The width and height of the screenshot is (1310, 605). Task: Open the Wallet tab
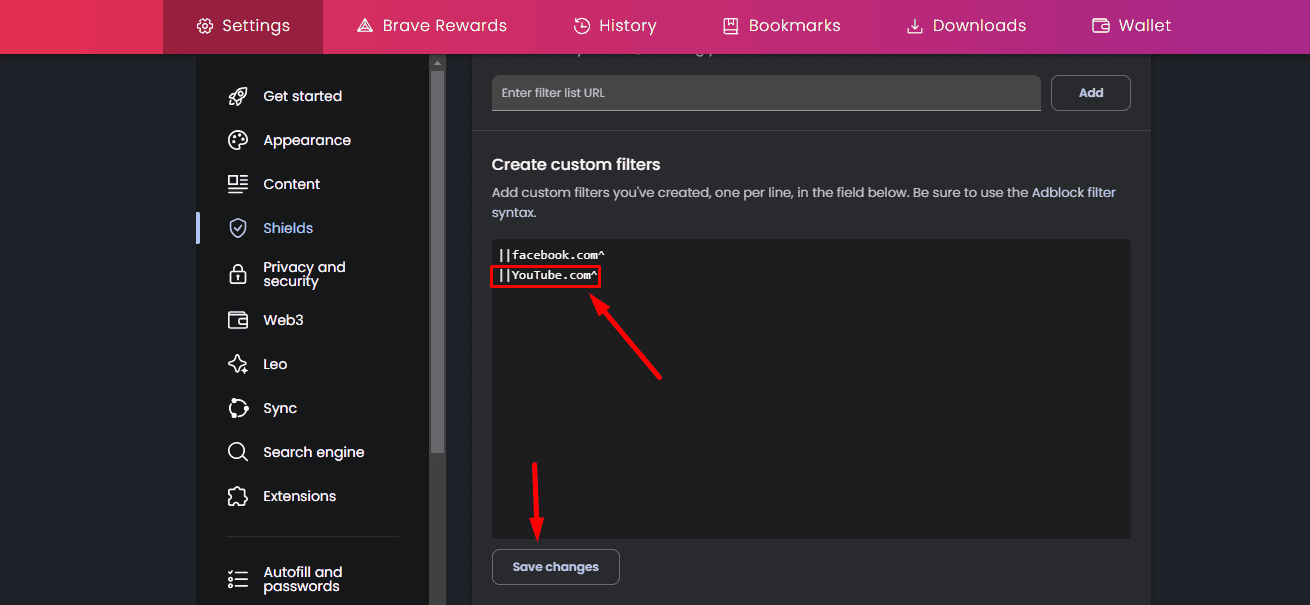coord(1130,25)
